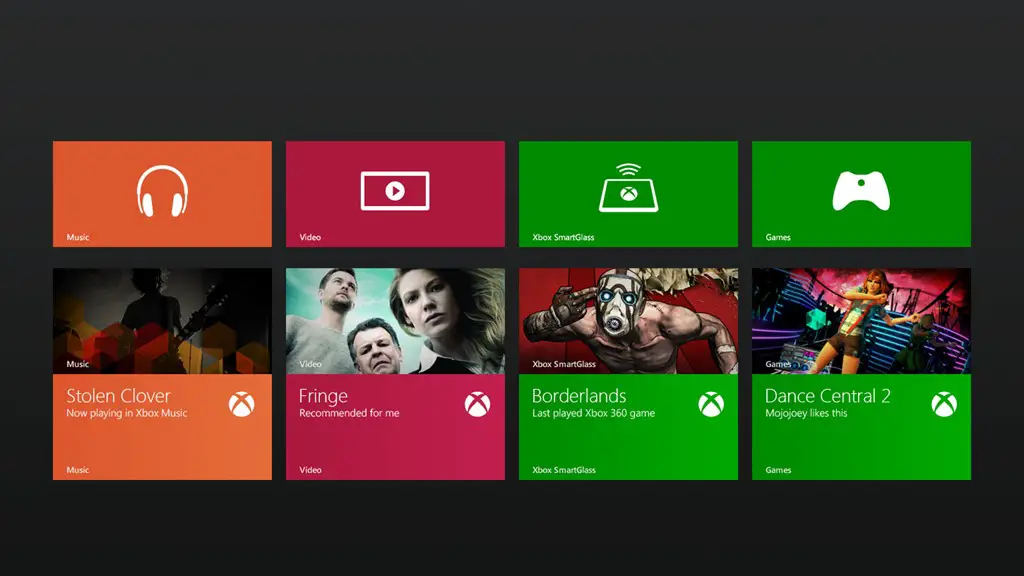Open the Stolen Clover guitarist artwork
Viewport: 1024px width, 576px height.
pyautogui.click(x=162, y=321)
